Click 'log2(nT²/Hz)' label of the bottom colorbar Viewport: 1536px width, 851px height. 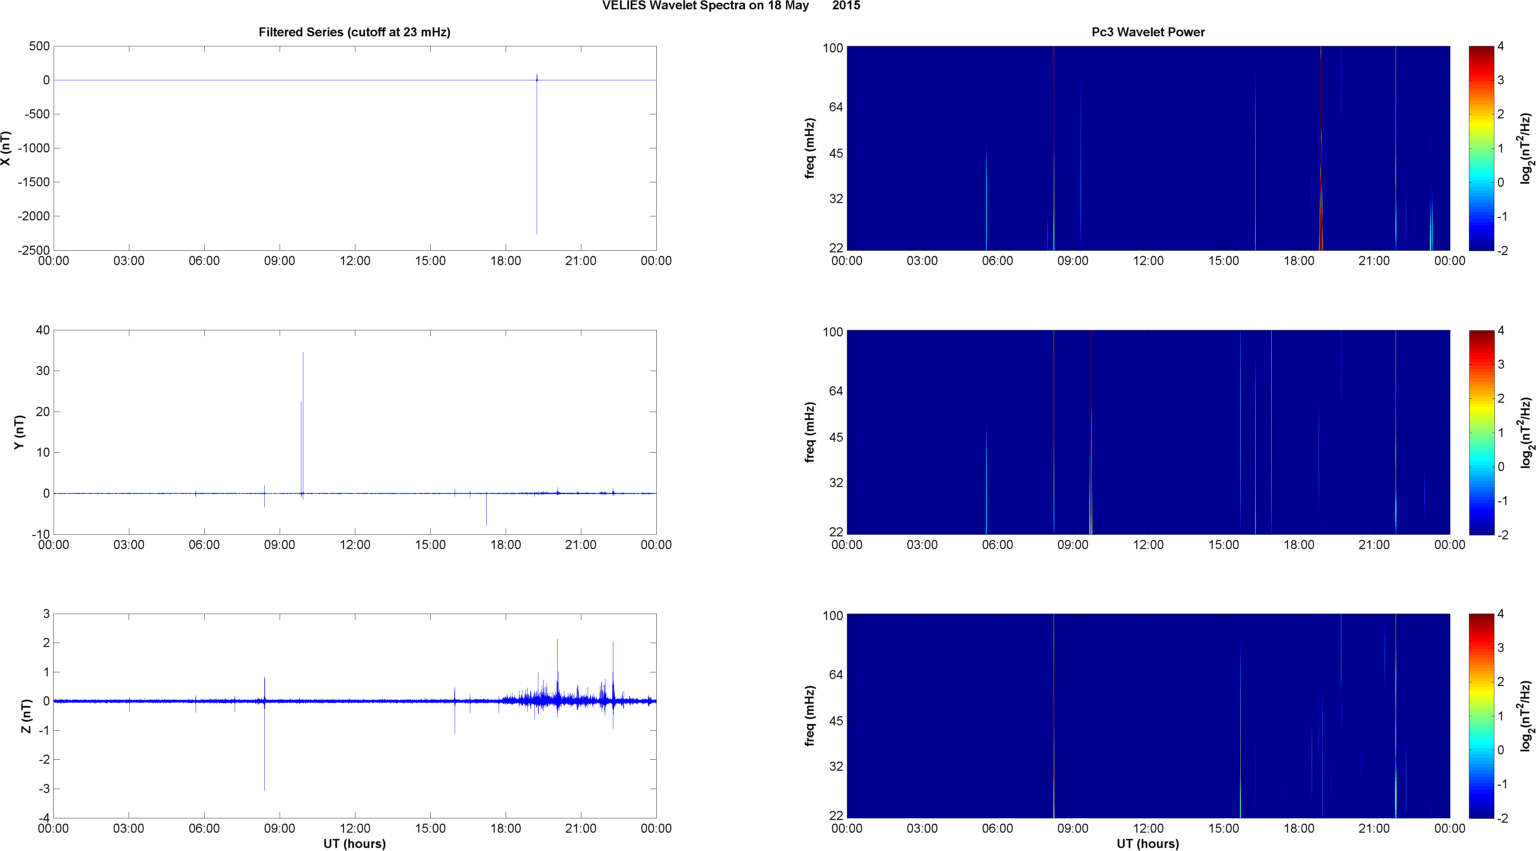coord(1526,716)
